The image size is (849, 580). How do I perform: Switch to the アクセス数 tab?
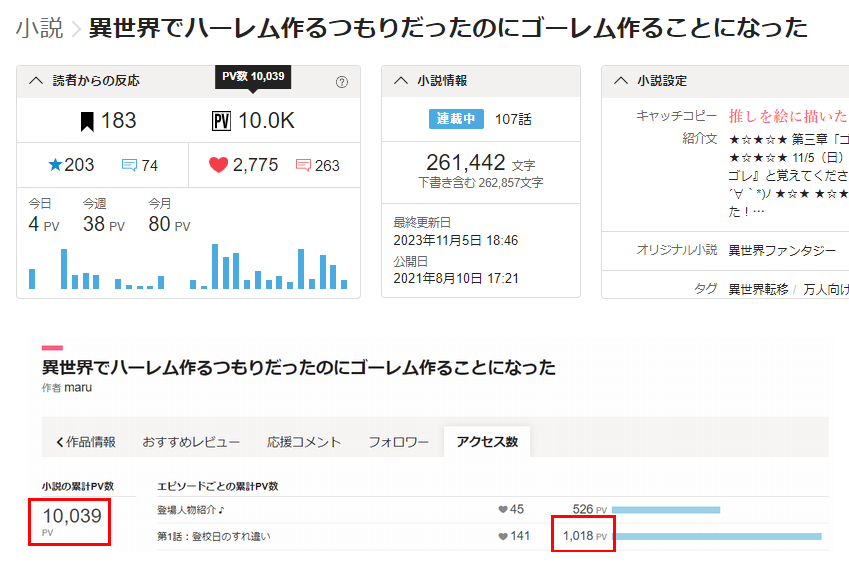[487, 441]
